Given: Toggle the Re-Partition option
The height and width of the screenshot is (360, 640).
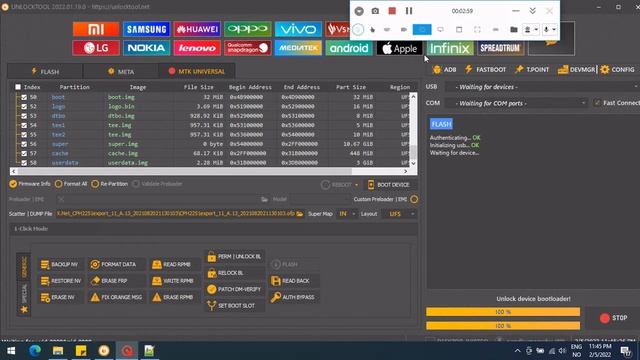Looking at the screenshot, I should pyautogui.click(x=110, y=184).
